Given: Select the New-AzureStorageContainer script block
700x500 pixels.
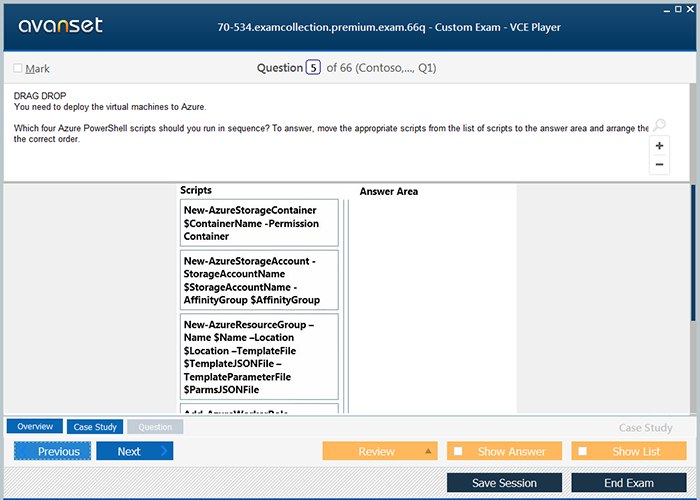Looking at the screenshot, I should (x=259, y=223).
